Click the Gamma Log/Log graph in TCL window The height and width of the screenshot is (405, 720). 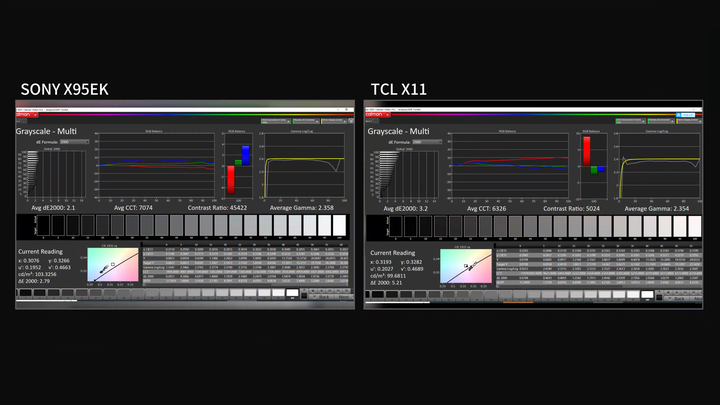point(659,166)
